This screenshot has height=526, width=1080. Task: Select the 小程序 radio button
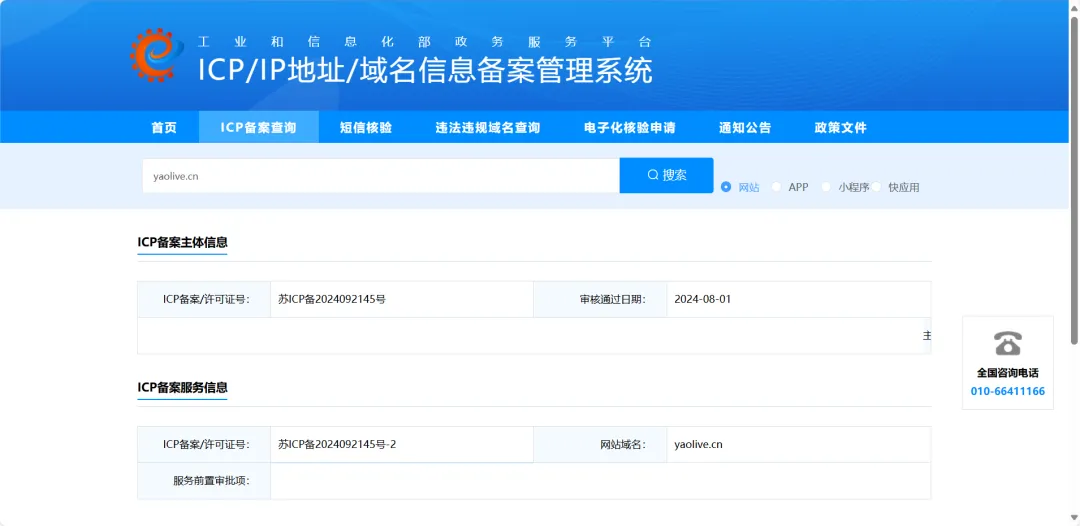point(826,187)
